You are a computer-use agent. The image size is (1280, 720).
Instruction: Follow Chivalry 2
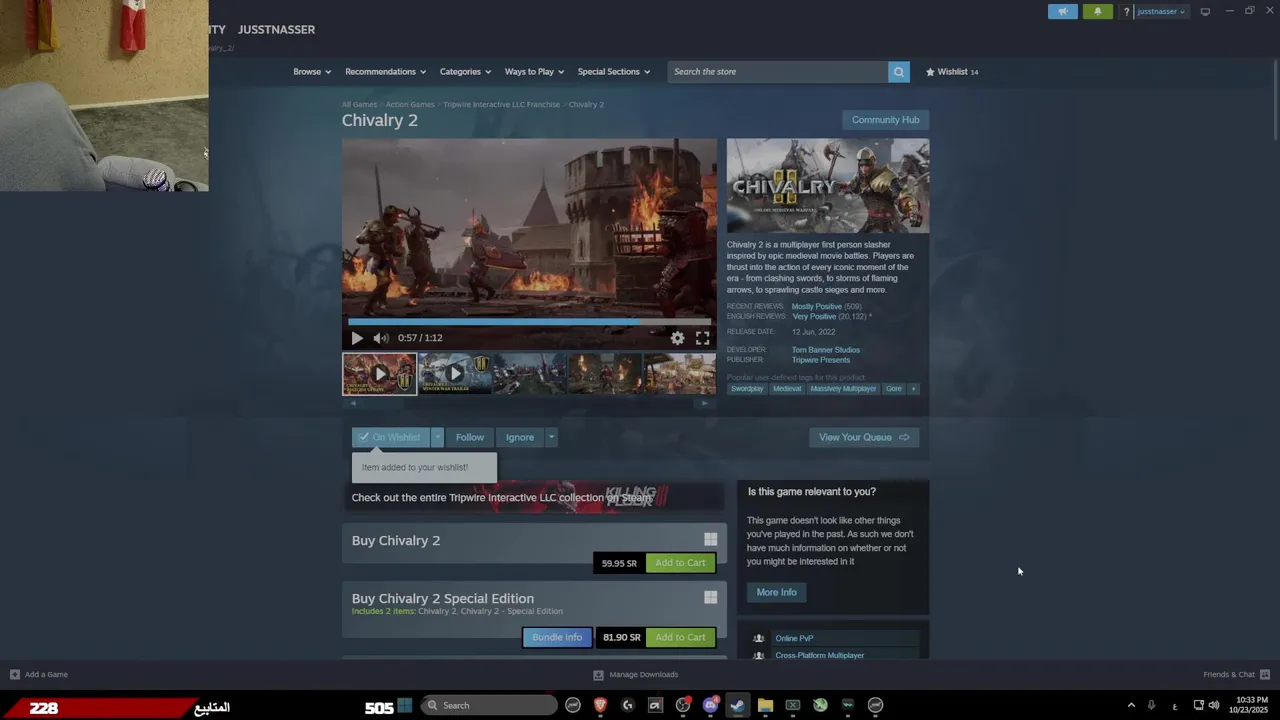pos(470,437)
